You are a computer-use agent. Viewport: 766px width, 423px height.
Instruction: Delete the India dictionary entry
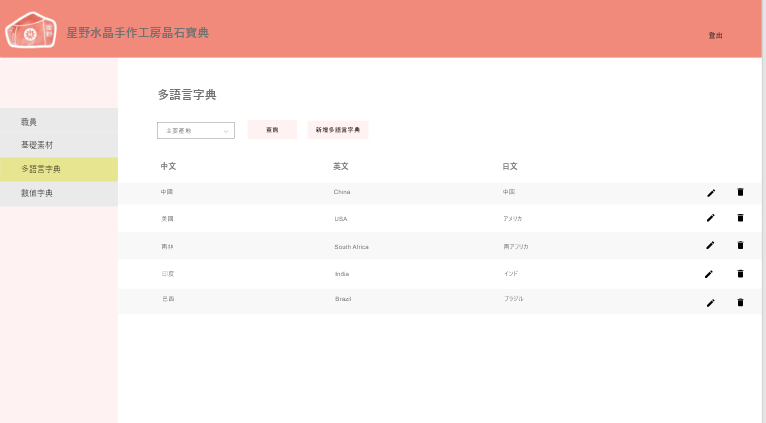[740, 273]
